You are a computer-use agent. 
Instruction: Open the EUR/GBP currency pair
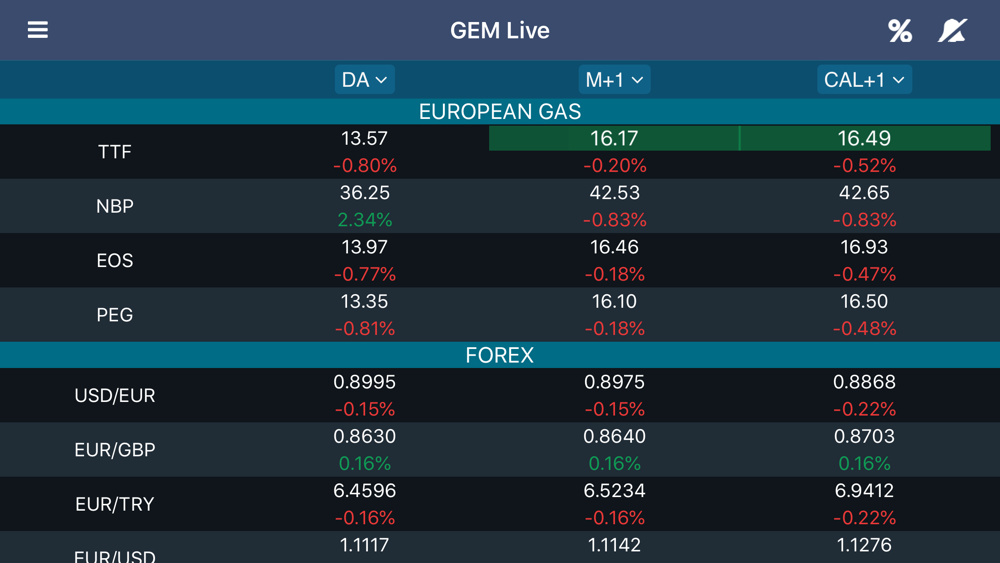tap(115, 450)
